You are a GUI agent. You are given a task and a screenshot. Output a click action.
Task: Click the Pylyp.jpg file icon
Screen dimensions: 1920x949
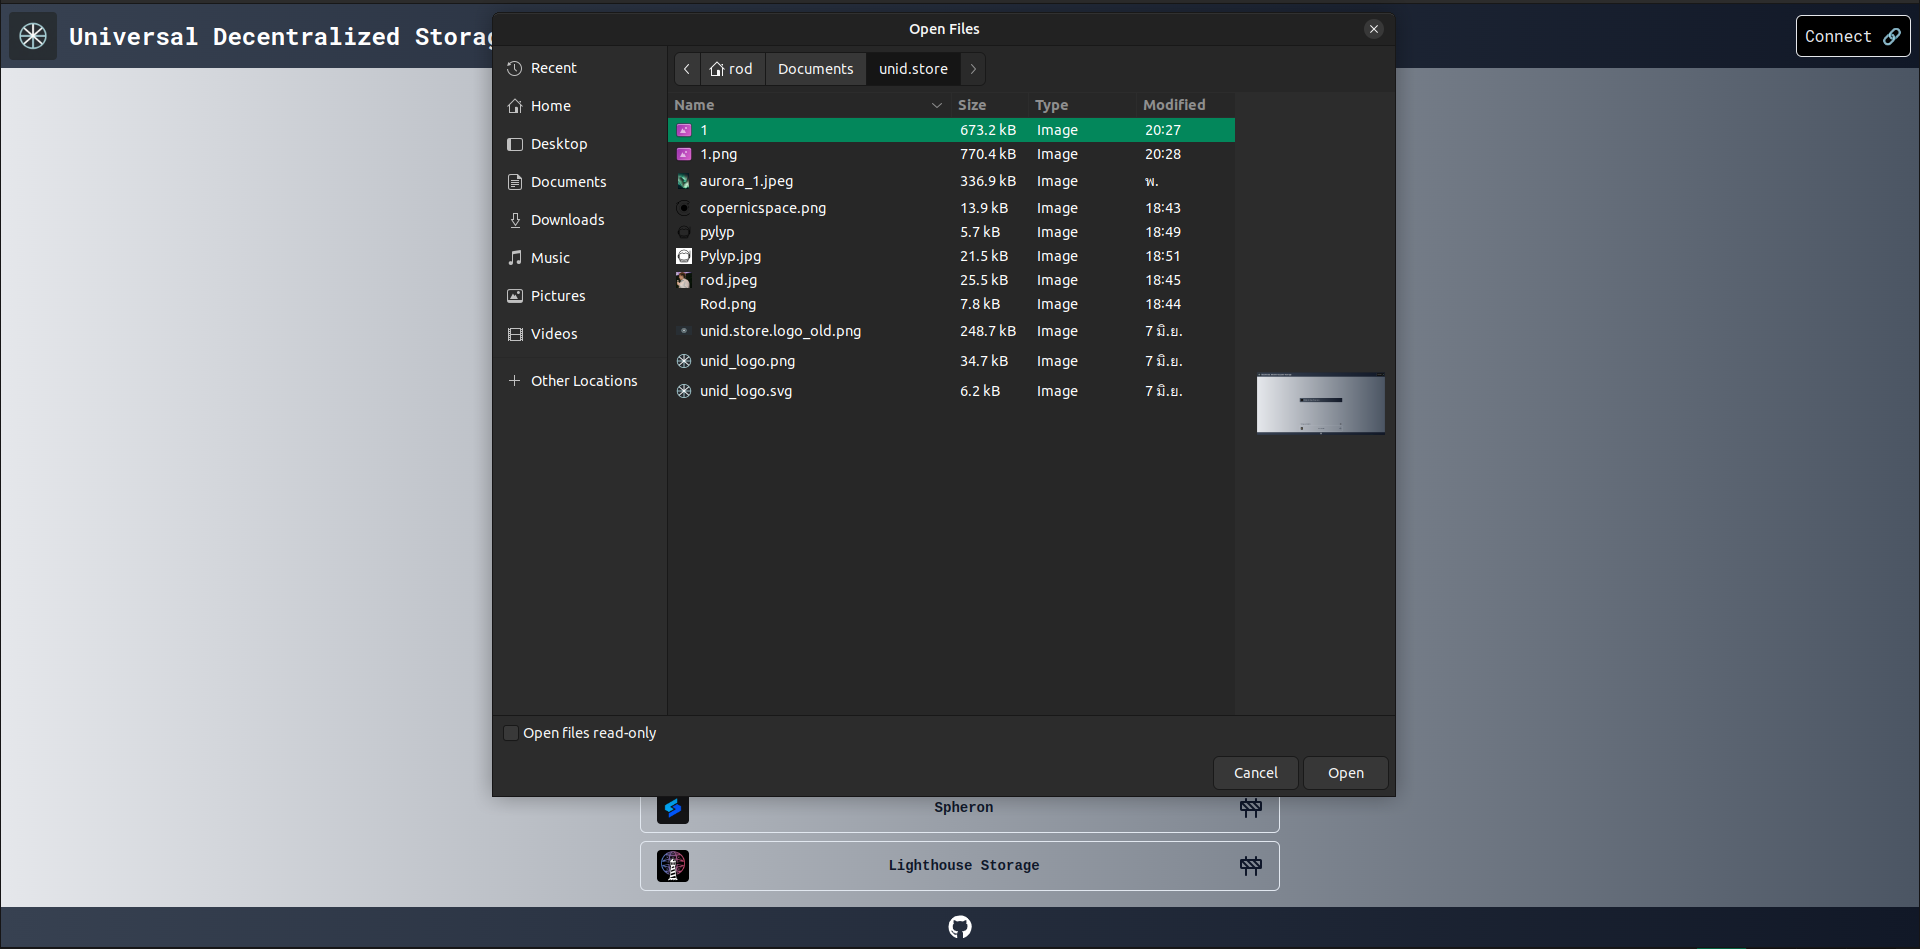tap(684, 256)
